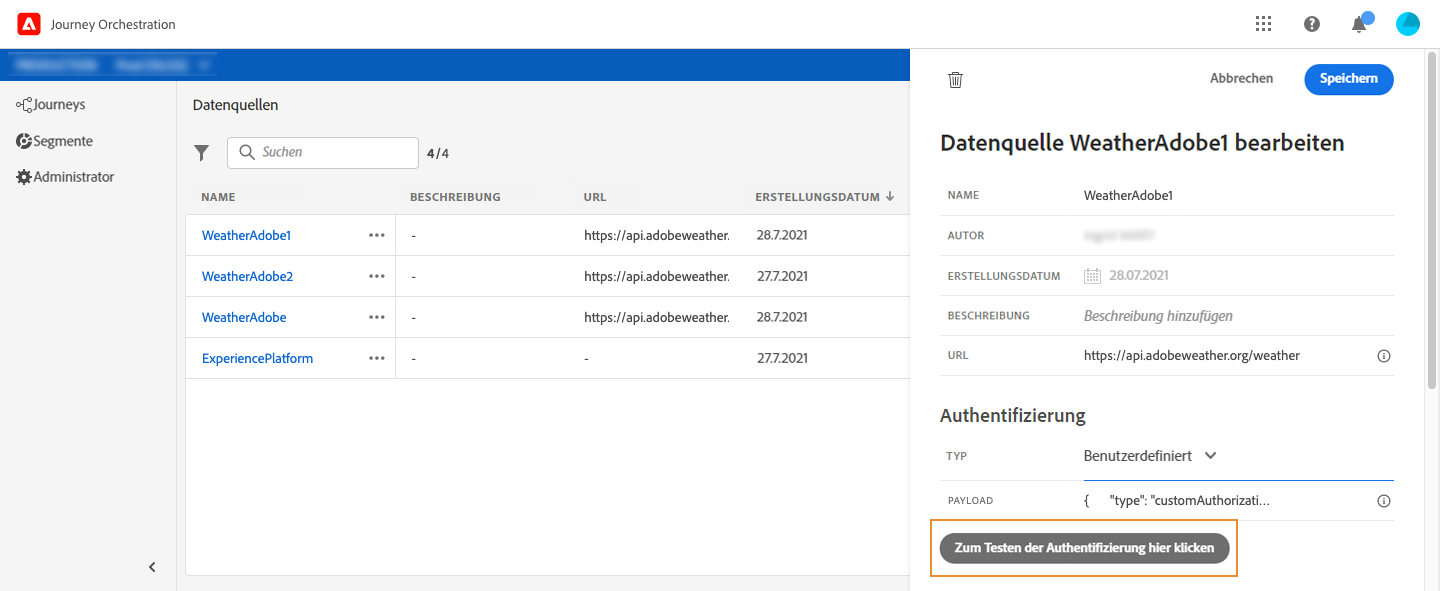Open the WeatherAdobe2 data source link
Viewport: 1440px width, 591px height.
coord(247,276)
